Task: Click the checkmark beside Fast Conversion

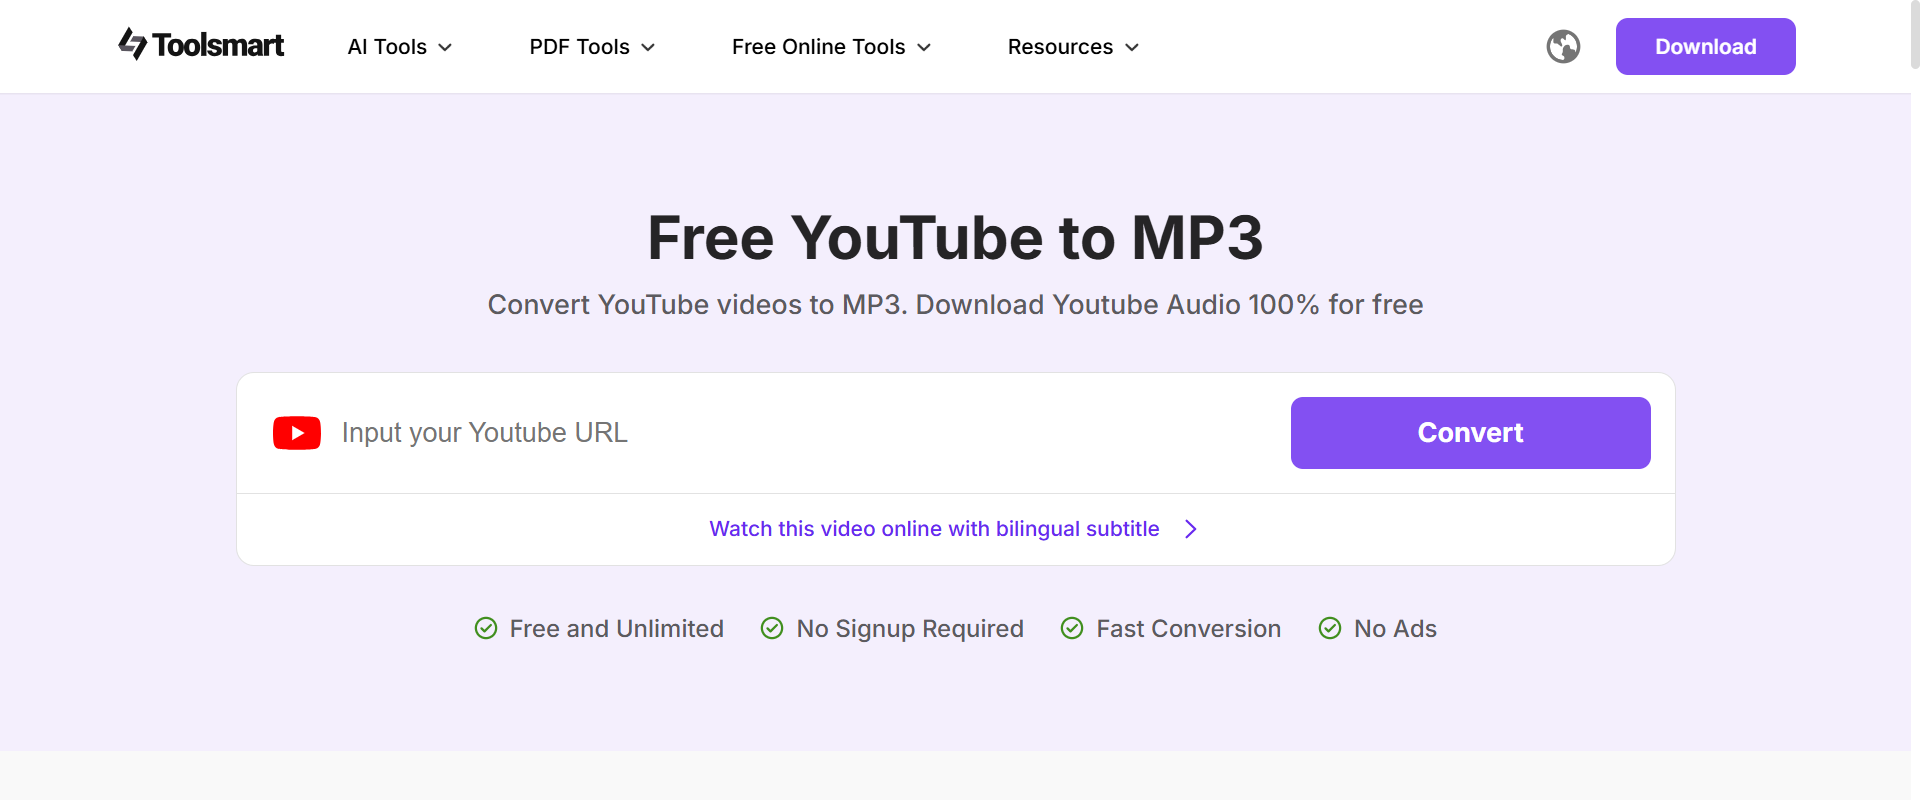Action: pyautogui.click(x=1072, y=628)
